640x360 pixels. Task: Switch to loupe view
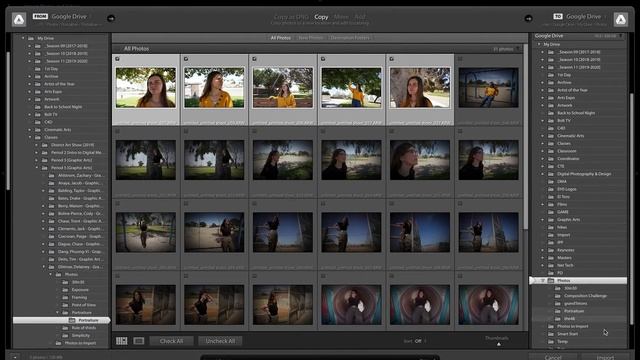(x=139, y=341)
